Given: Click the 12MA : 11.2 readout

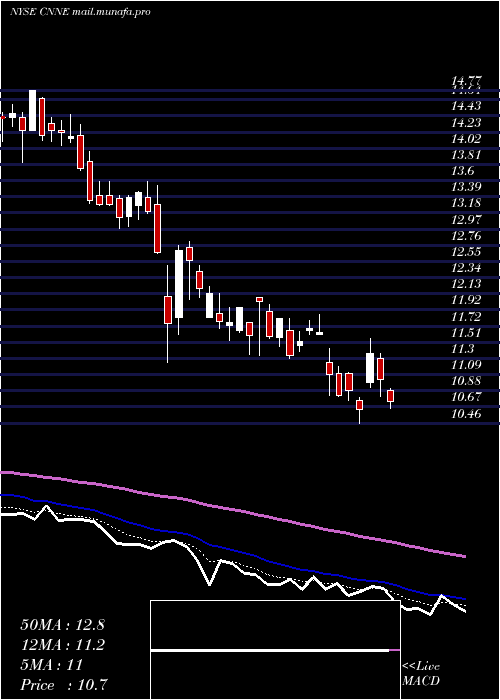Looking at the screenshot, I should tap(62, 645).
